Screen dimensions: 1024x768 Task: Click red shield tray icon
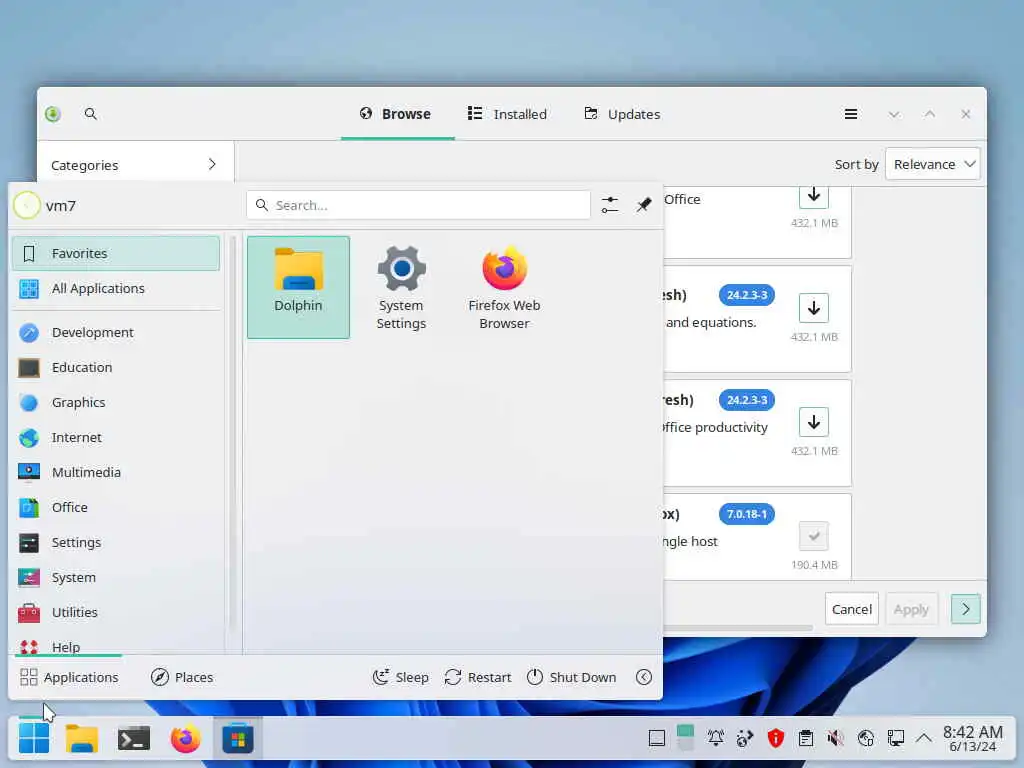coord(776,739)
